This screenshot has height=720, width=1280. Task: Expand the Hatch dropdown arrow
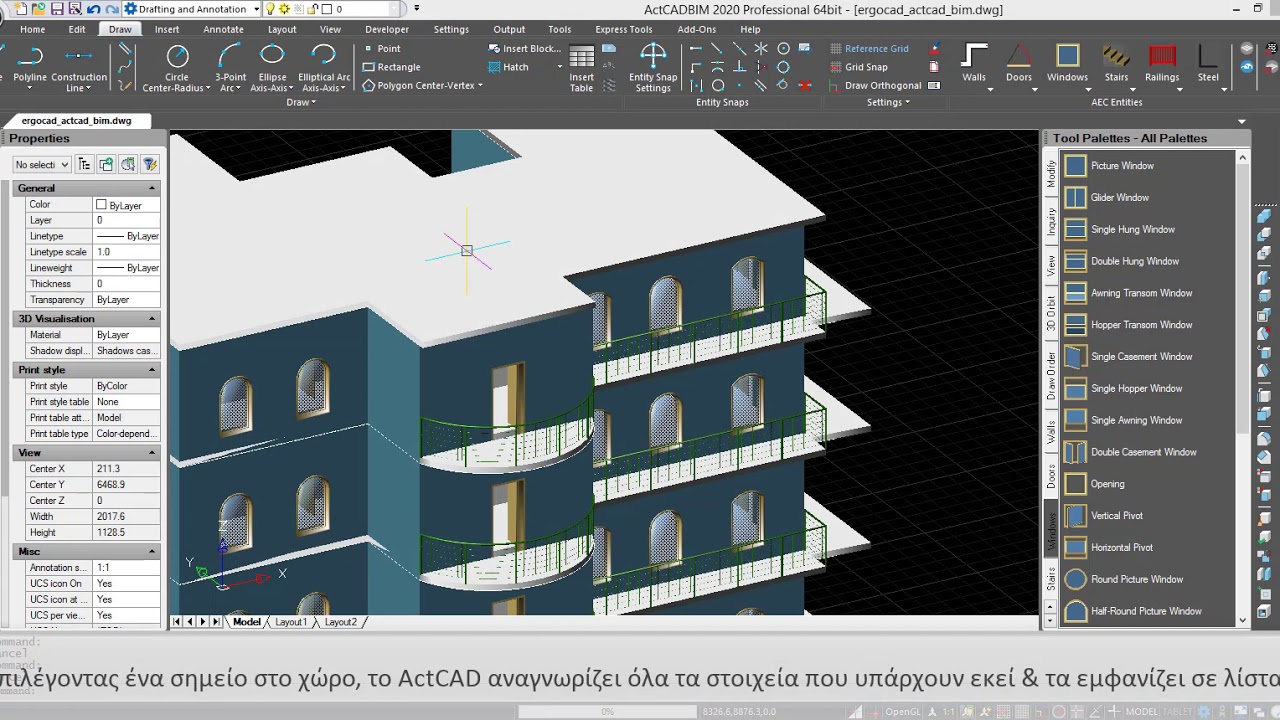559,67
